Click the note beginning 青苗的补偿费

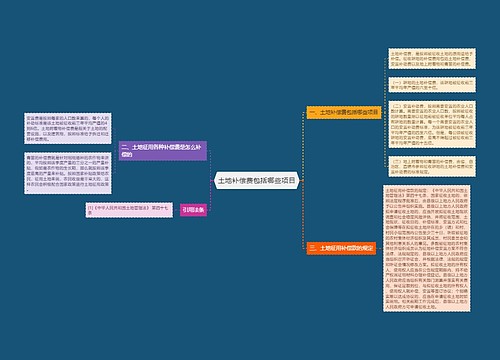point(68,173)
